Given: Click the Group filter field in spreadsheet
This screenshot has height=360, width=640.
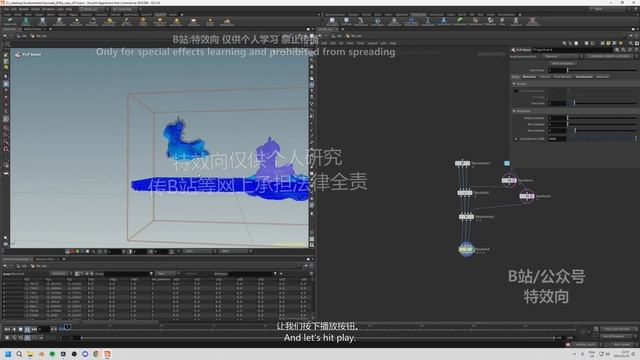Looking at the screenshot, I should tap(127, 273).
